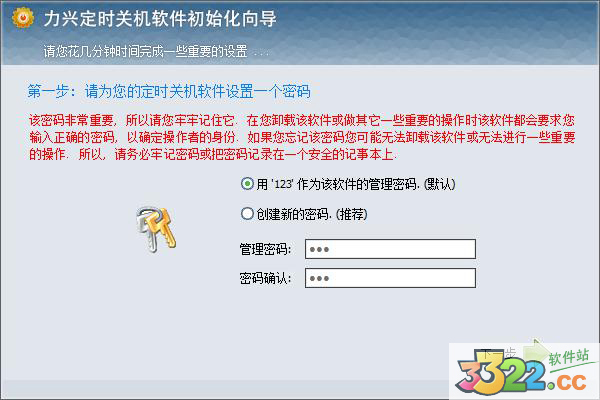Screen dimensions: 600x400
Task: Select the default '123' password radio option
Action: point(247,184)
